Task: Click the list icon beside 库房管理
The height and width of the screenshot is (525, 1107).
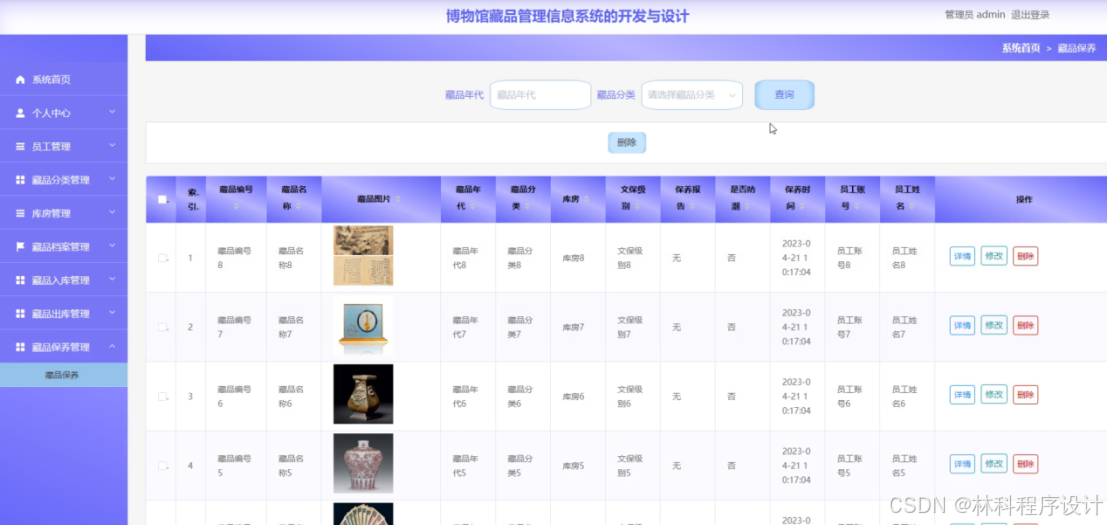Action: click(20, 213)
